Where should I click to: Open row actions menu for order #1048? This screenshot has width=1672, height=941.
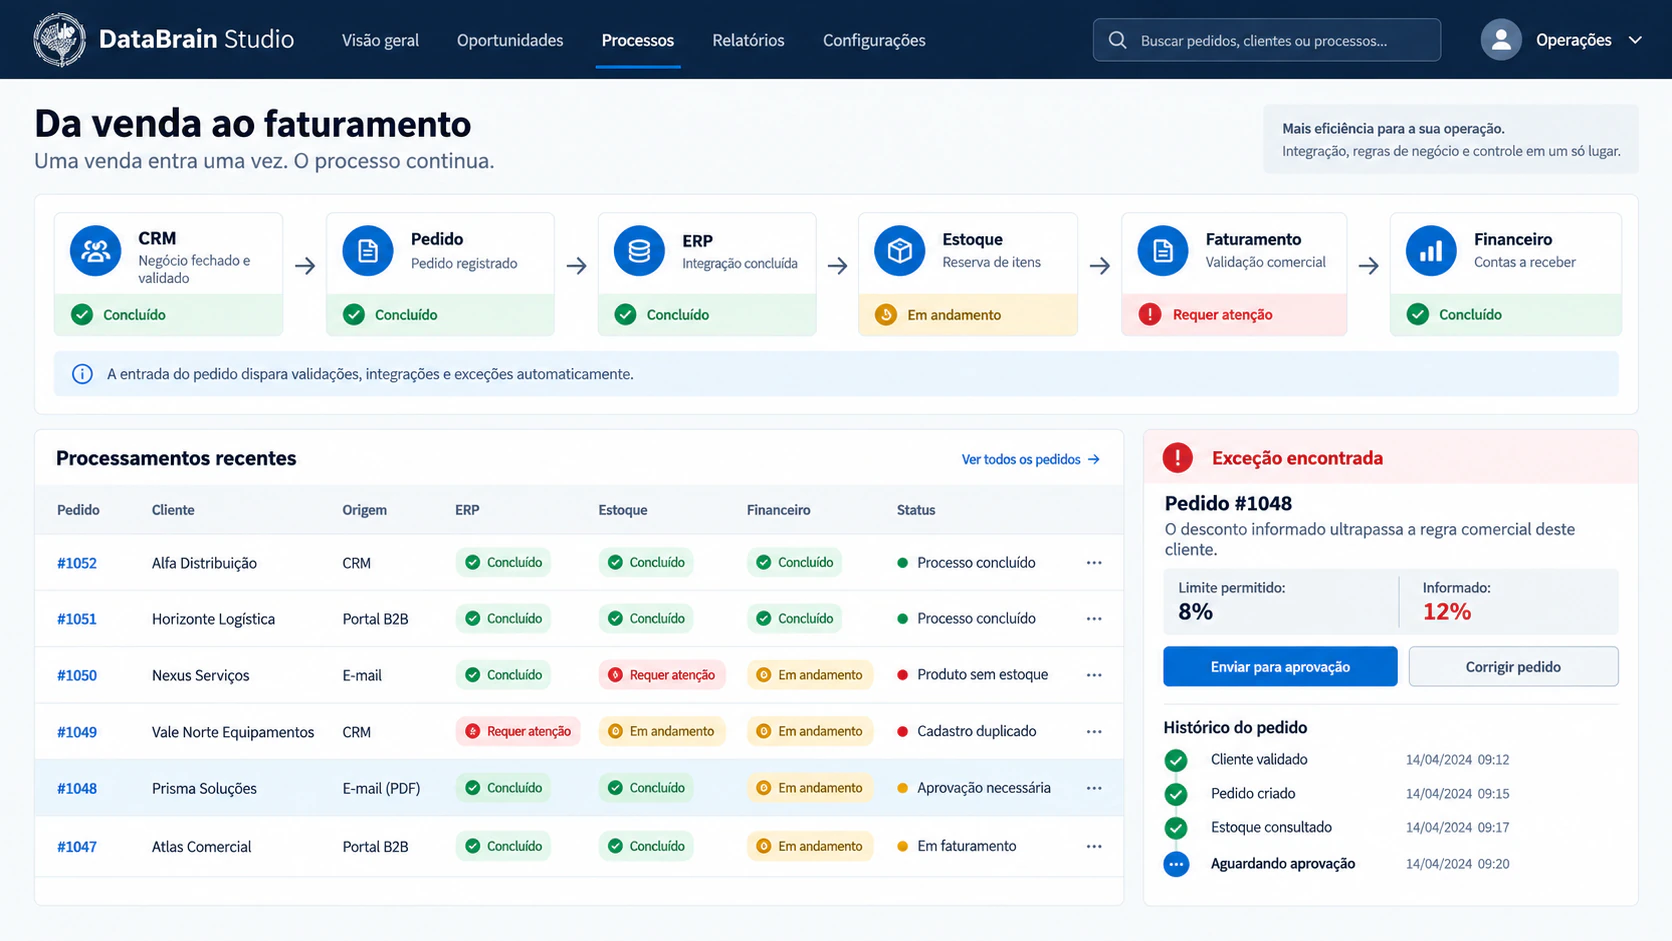(1094, 788)
